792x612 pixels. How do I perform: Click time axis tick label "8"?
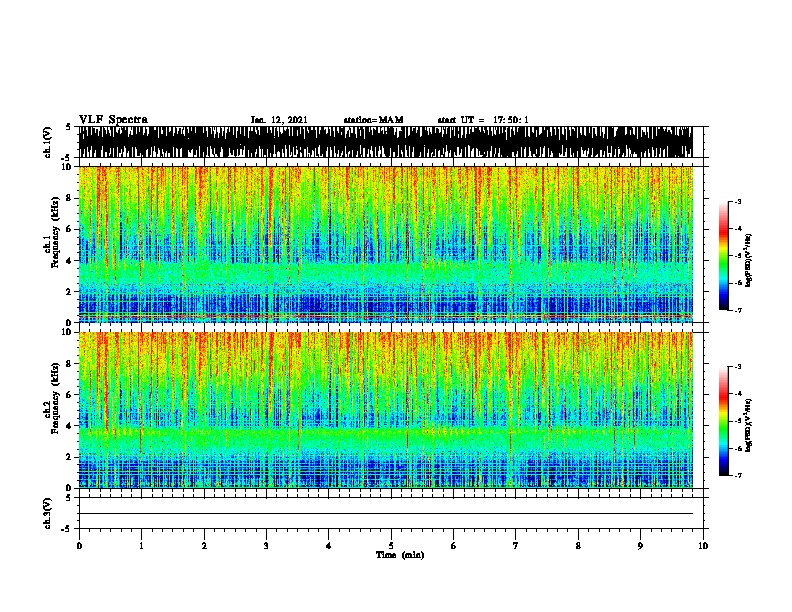(x=578, y=546)
